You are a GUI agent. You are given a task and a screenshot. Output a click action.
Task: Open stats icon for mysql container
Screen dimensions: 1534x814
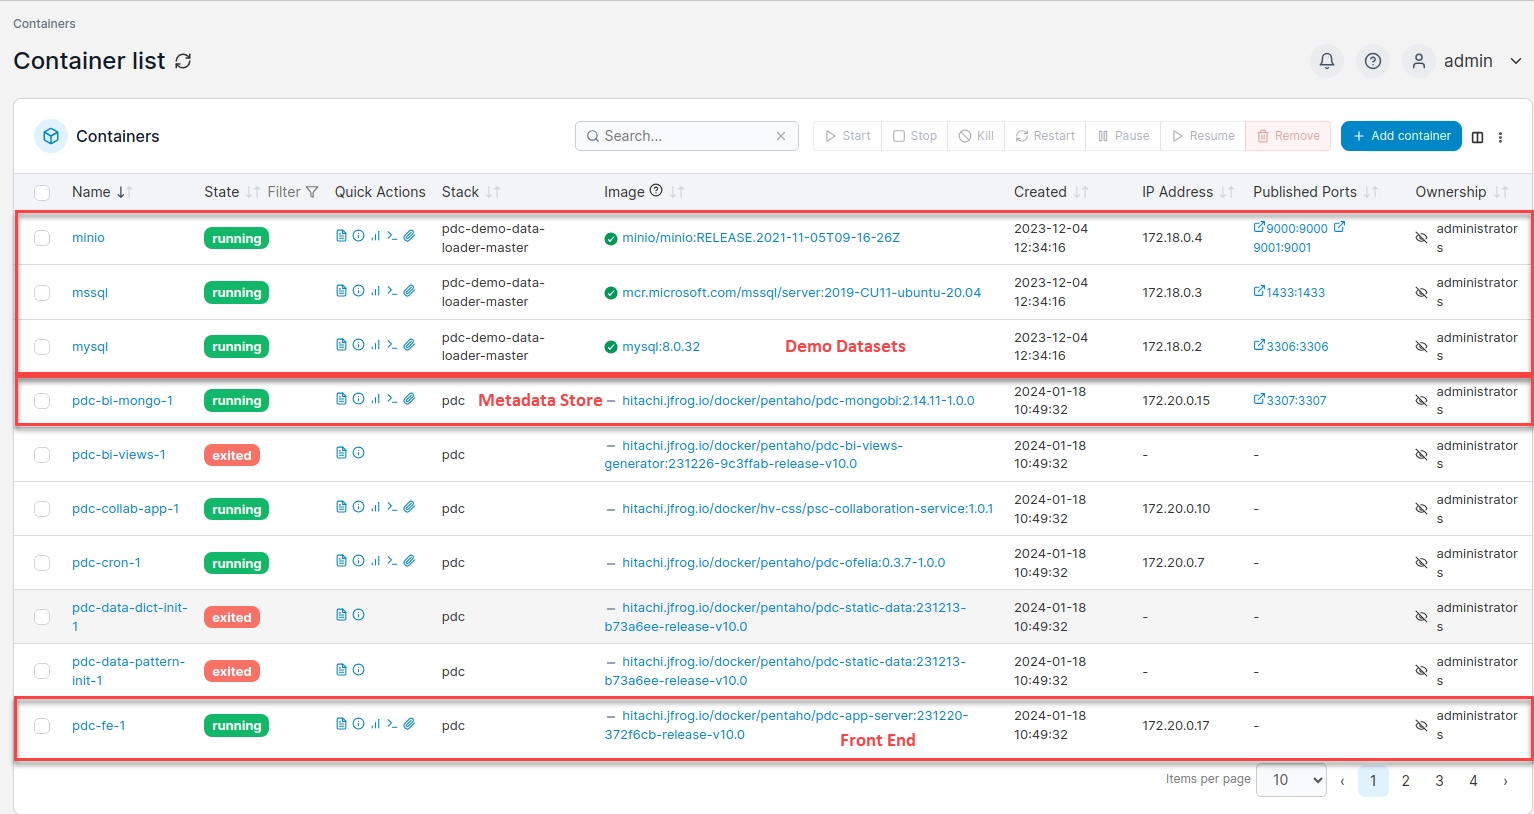[x=375, y=345]
